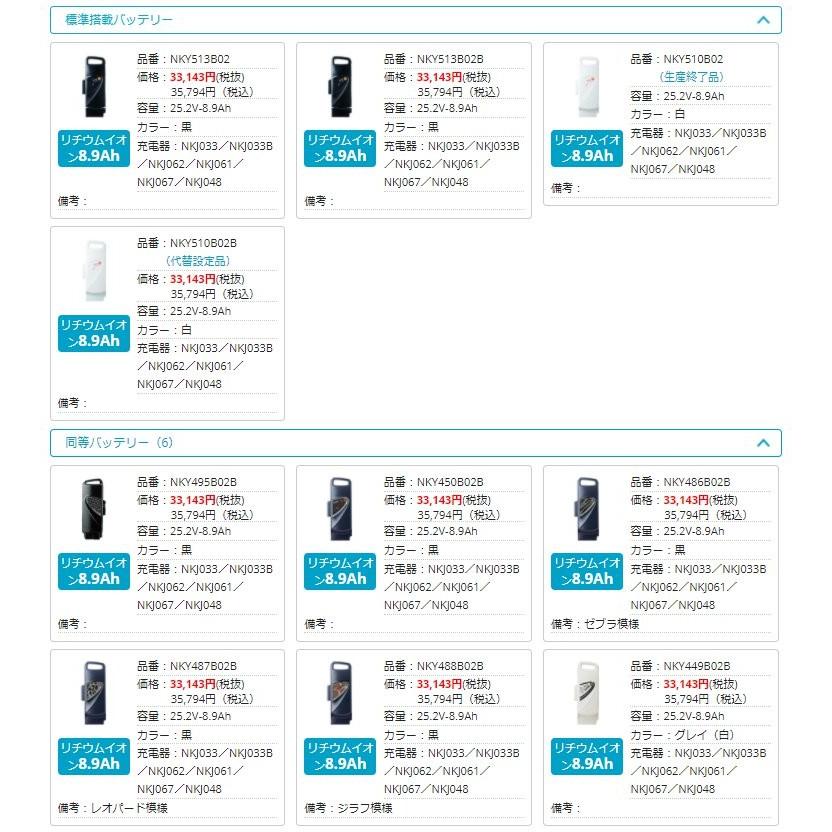Collapse the 同等バッテリー（6） section
Screen dimensions: 832x832
(x=763, y=442)
